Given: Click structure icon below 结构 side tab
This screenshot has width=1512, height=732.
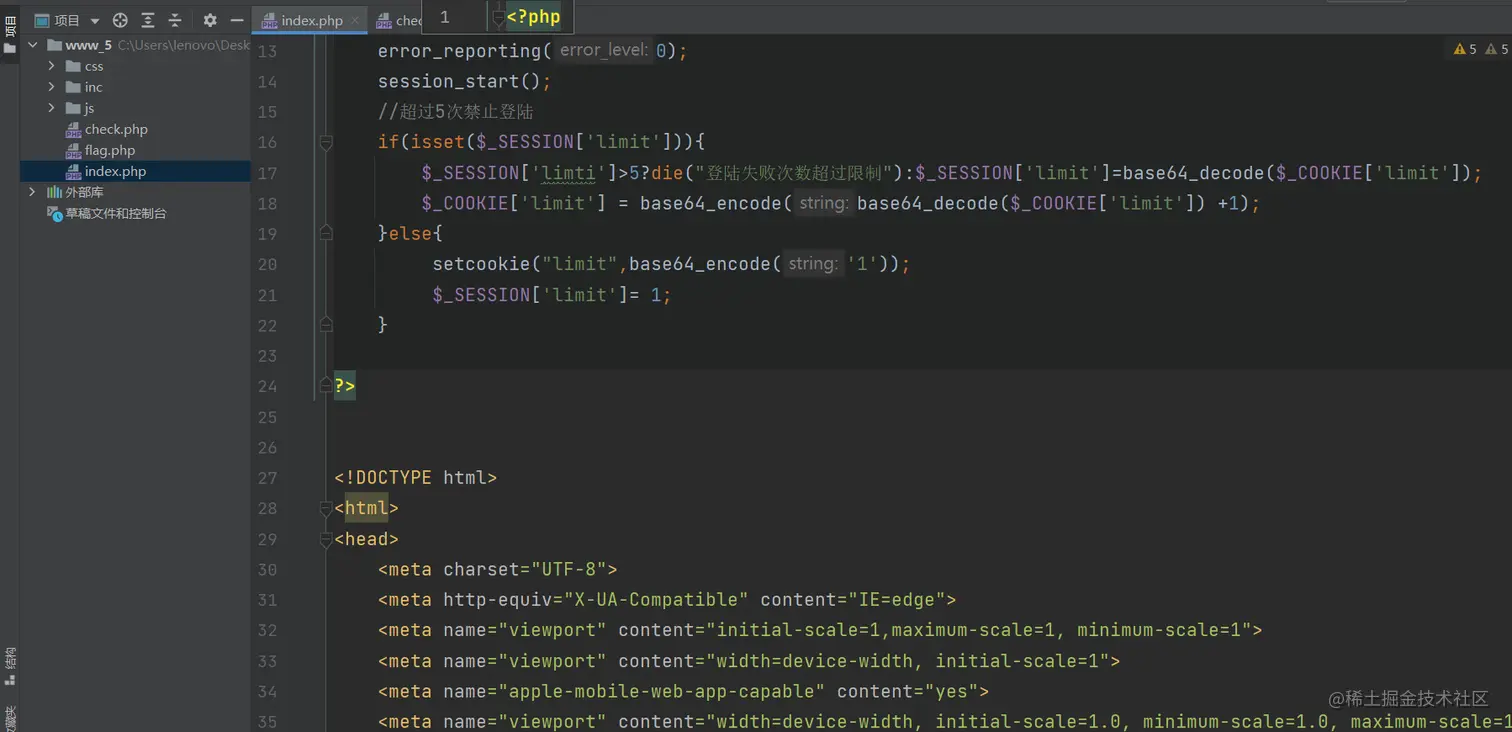Looking at the screenshot, I should [10, 680].
